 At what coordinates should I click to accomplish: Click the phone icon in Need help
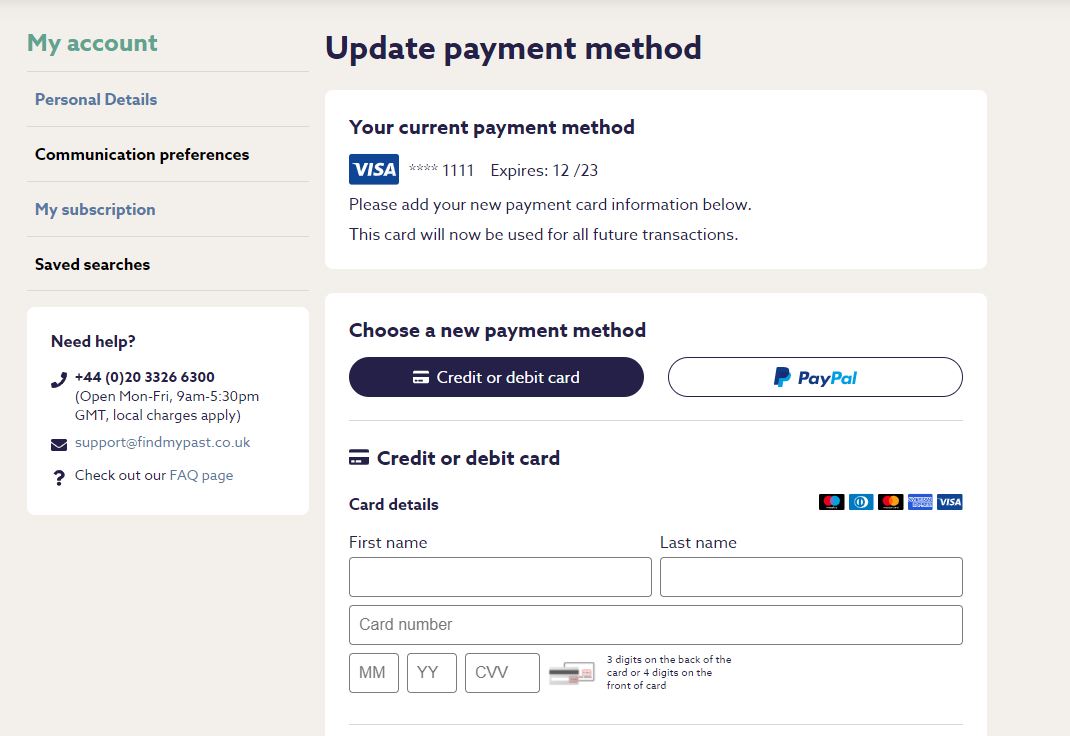click(x=59, y=380)
